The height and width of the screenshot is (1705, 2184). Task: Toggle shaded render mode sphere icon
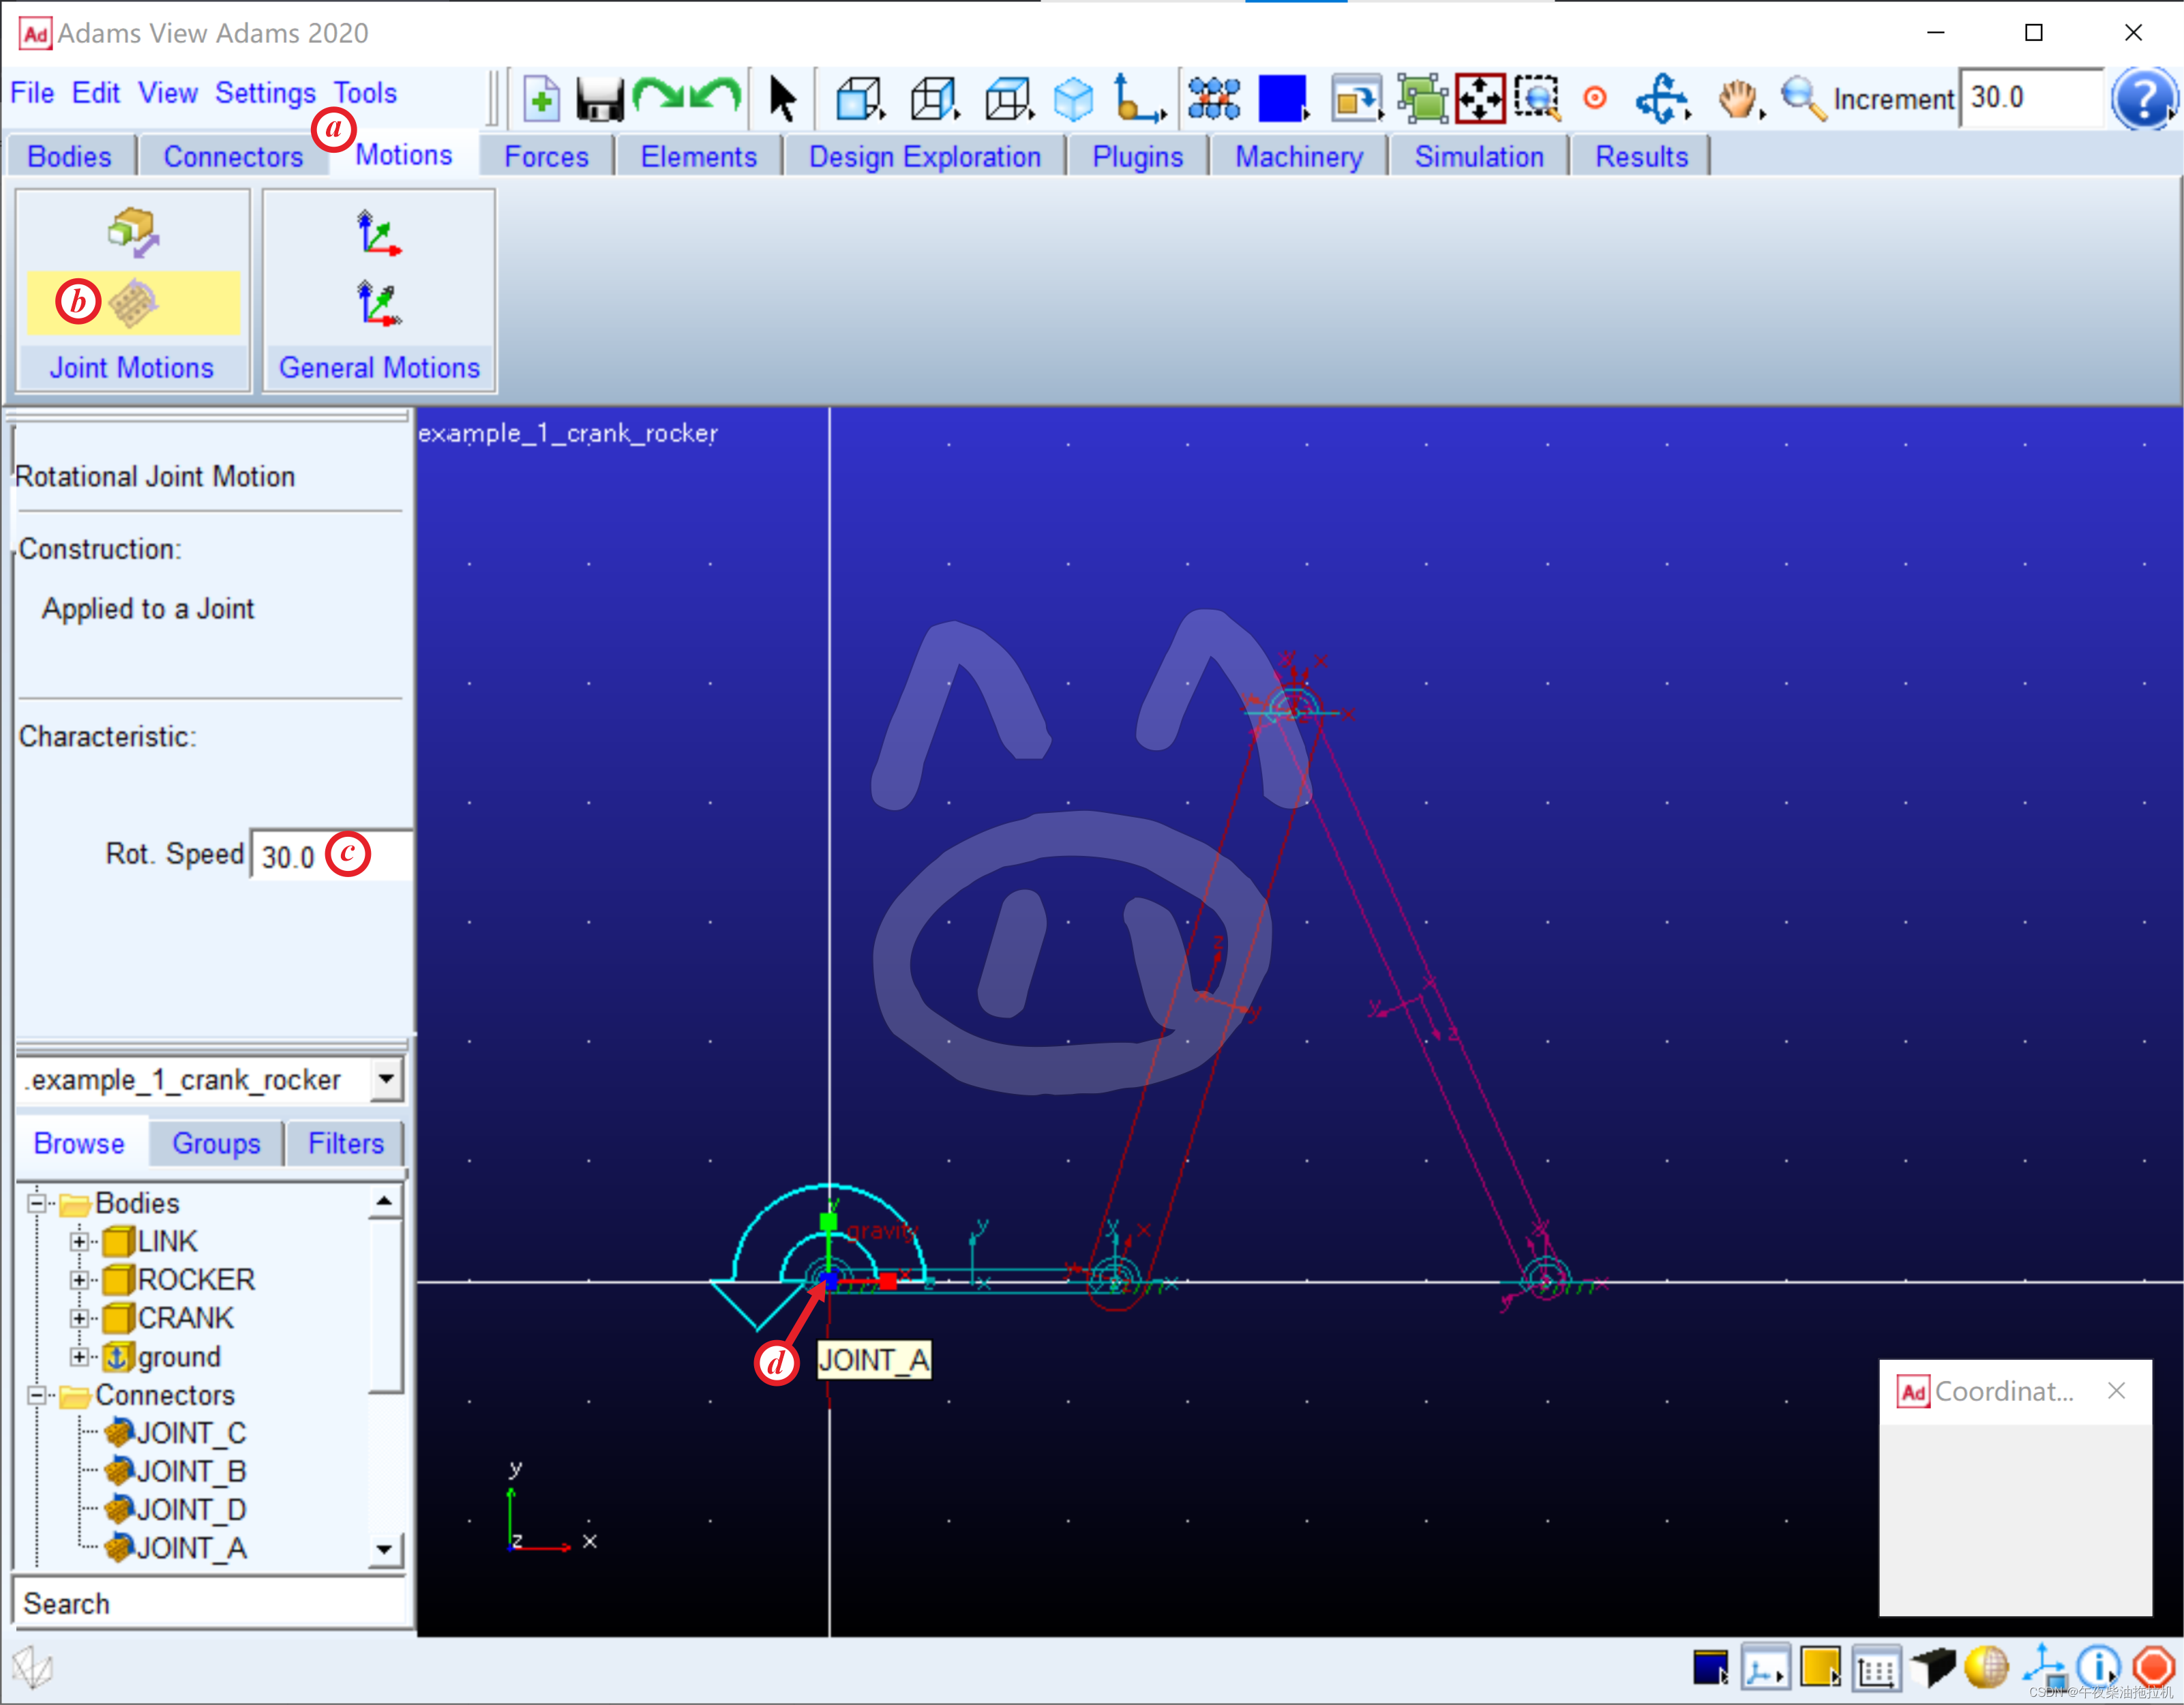click(x=1986, y=1667)
